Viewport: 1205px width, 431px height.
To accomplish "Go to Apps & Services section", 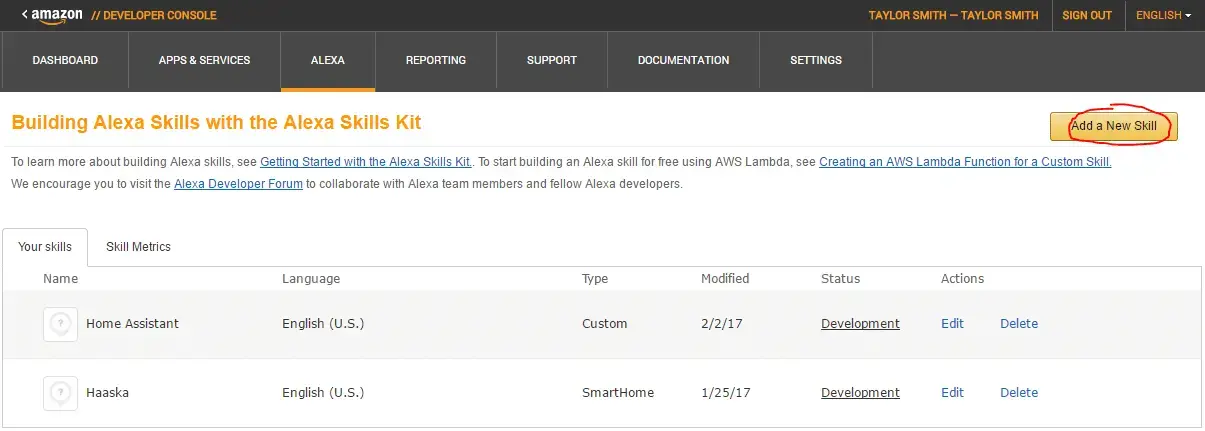I will pyautogui.click(x=204, y=60).
